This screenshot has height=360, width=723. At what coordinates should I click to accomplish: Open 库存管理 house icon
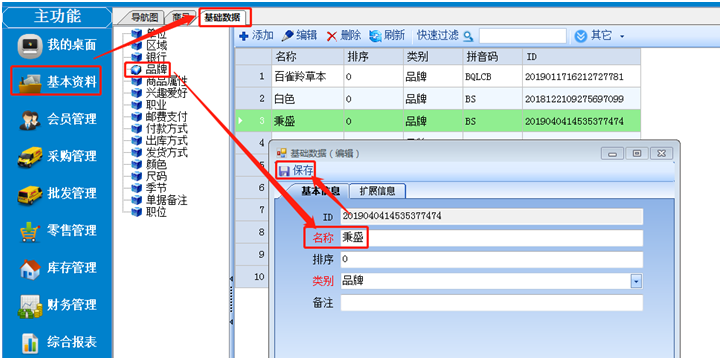tap(30, 268)
